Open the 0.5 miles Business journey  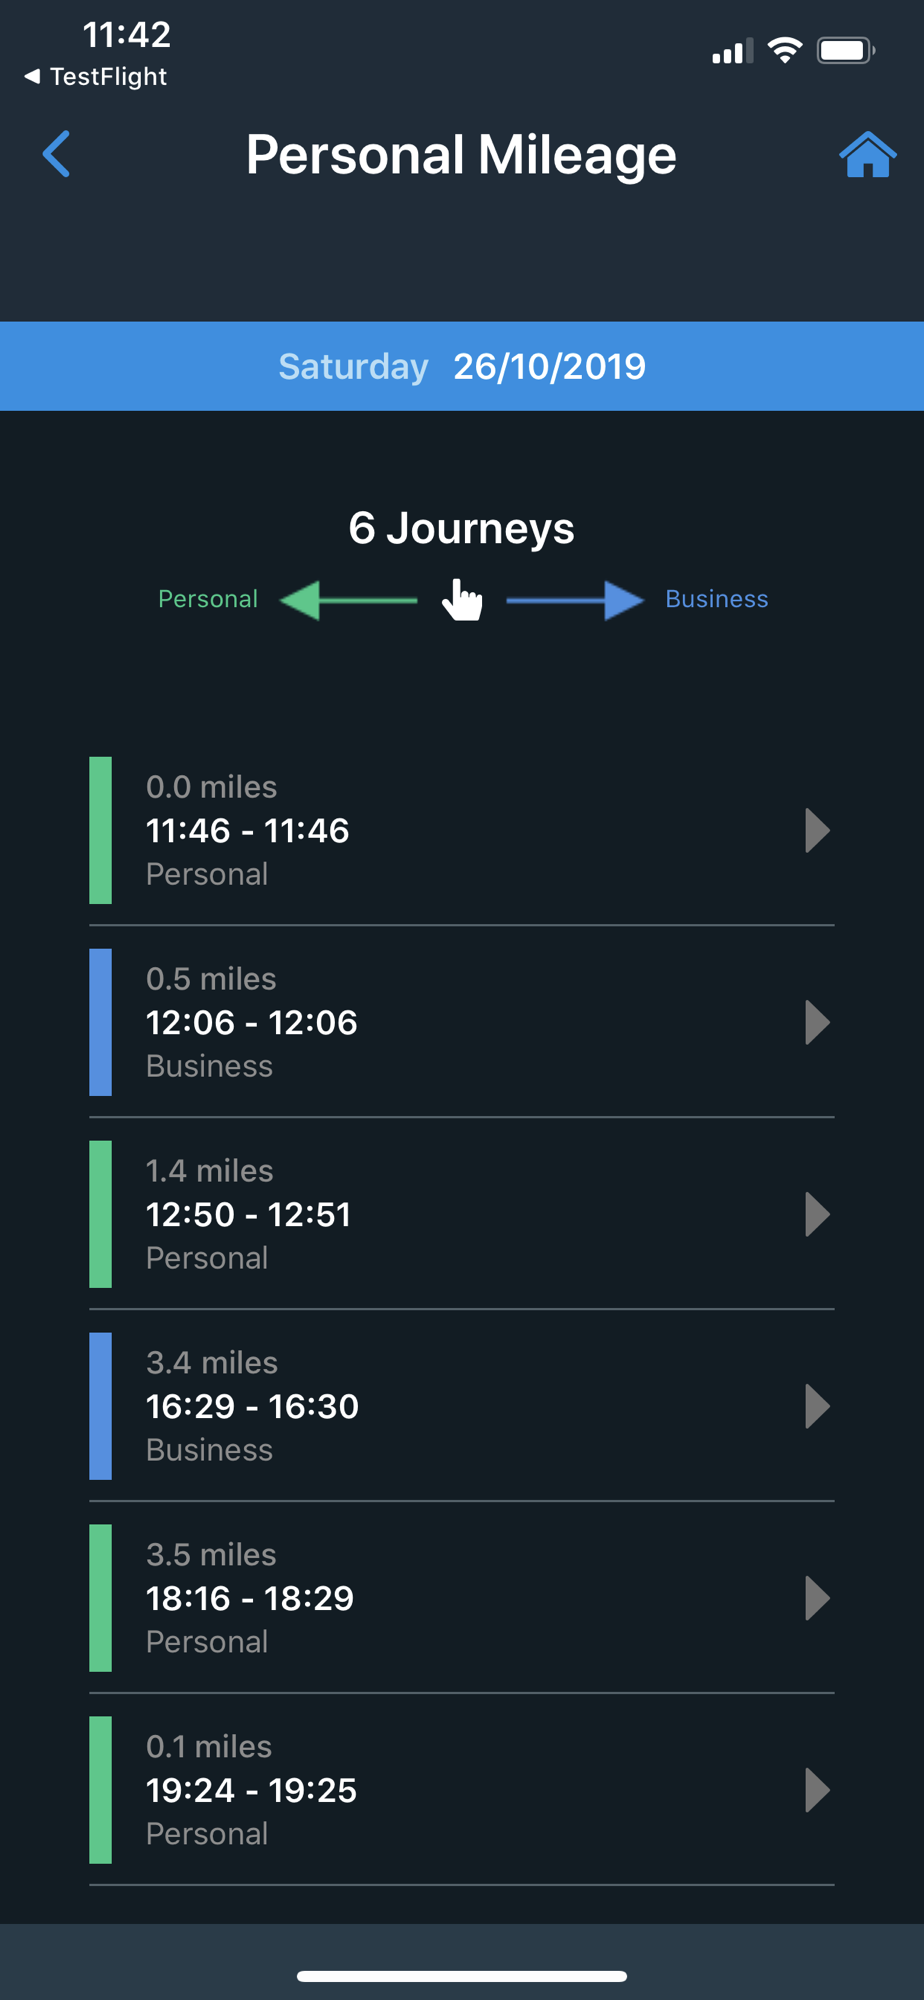coord(462,1022)
